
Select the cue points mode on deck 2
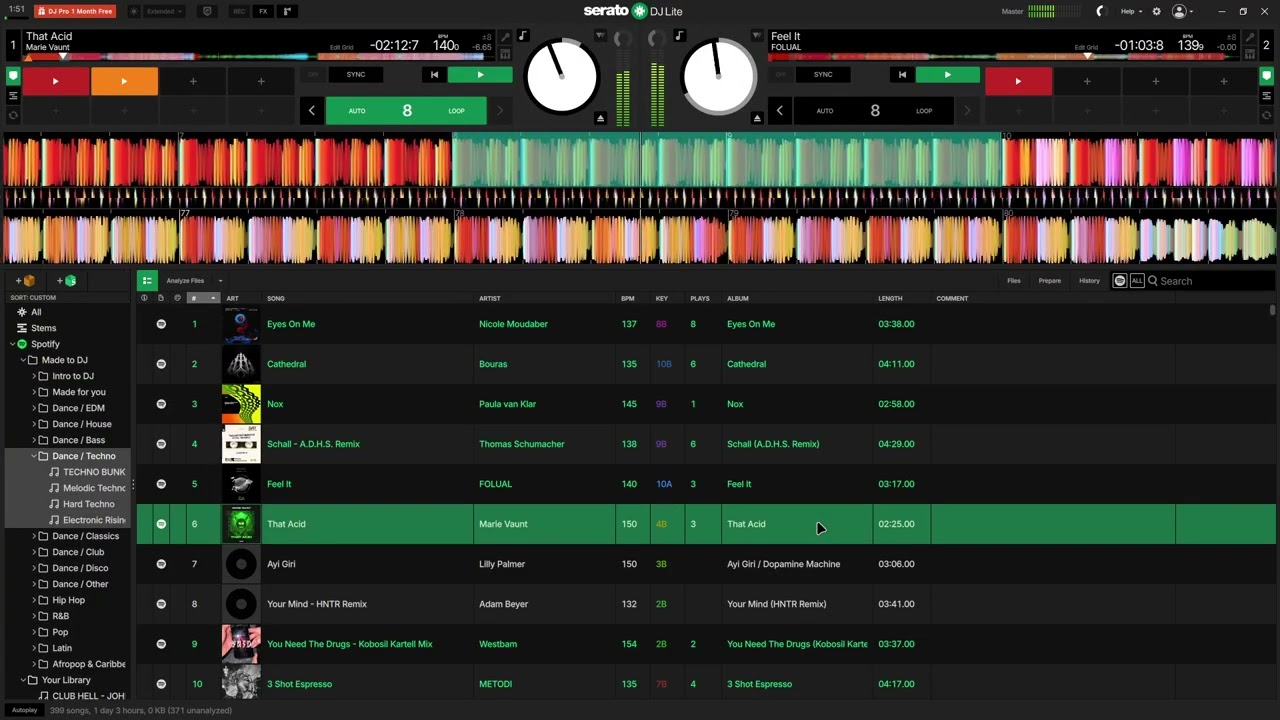[x=1266, y=75]
